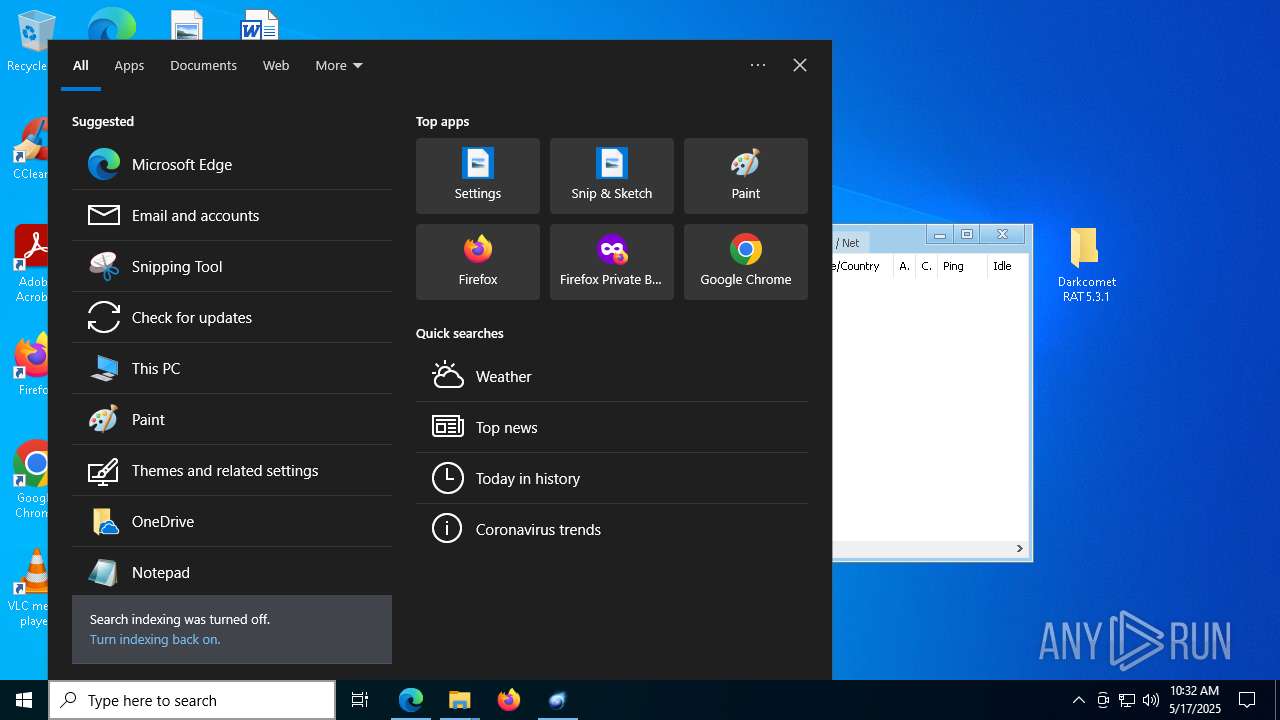Viewport: 1280px width, 720px height.
Task: Open Settings tile in Top apps
Action: pyautogui.click(x=478, y=176)
